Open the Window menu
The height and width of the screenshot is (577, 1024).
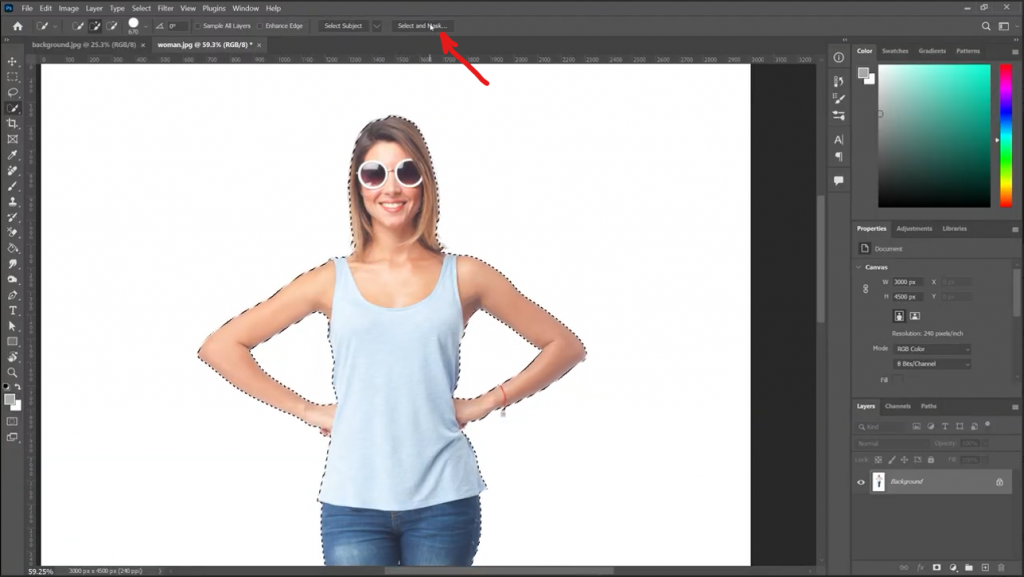(x=246, y=8)
